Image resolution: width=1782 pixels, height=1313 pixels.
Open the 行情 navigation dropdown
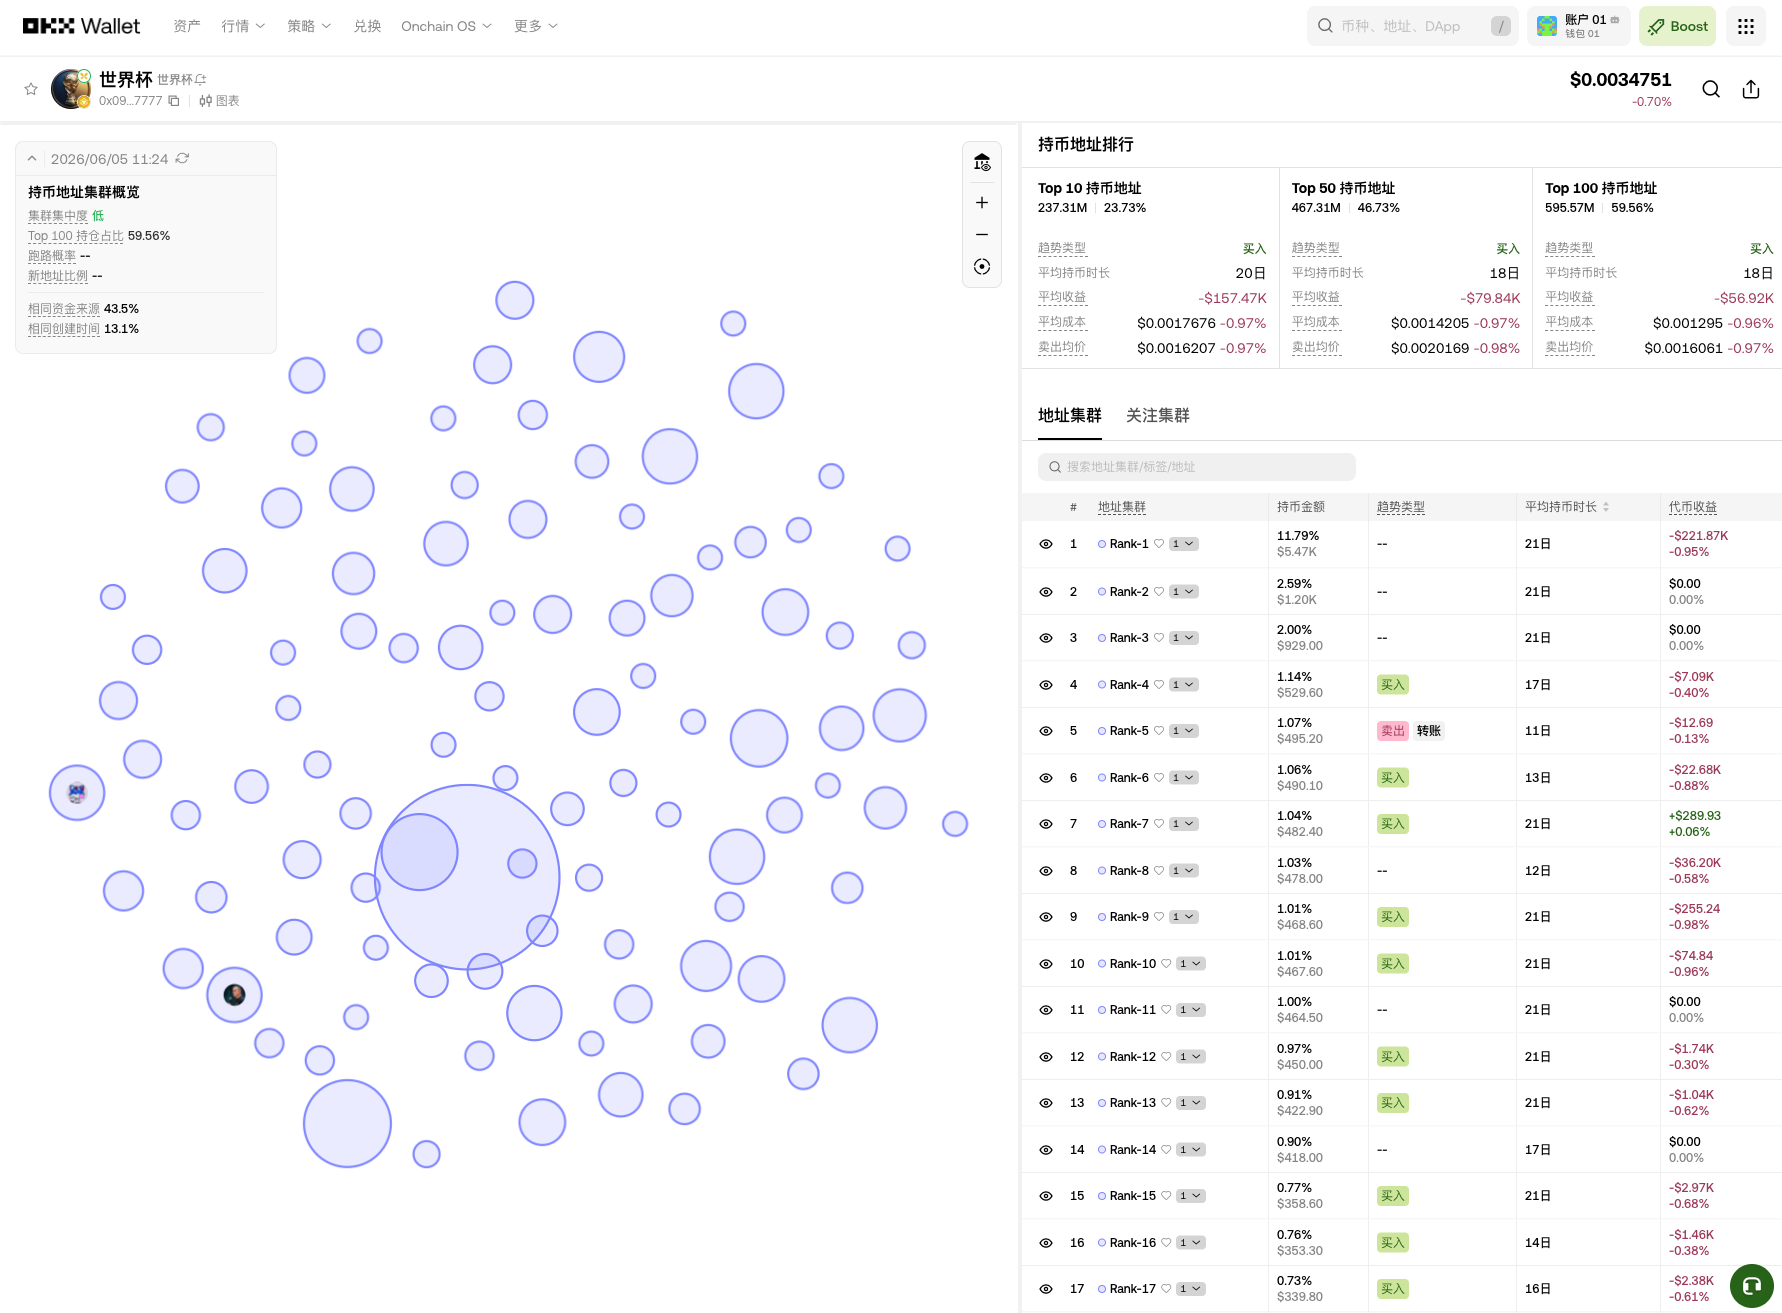point(243,26)
